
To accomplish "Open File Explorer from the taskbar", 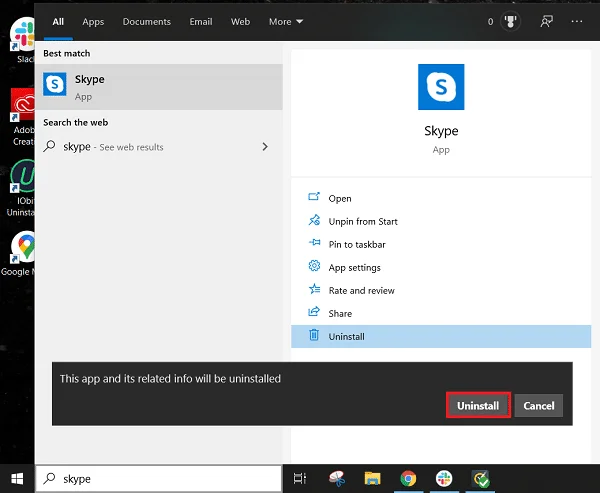I will pos(372,478).
